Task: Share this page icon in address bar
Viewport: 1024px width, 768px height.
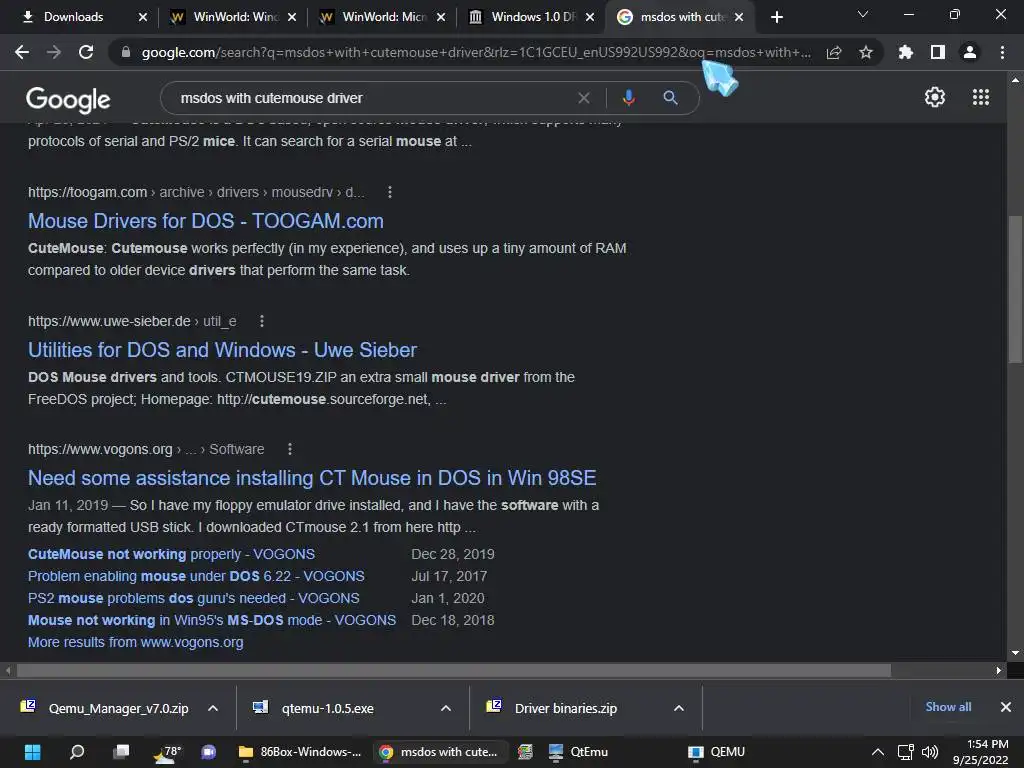Action: coord(834,52)
